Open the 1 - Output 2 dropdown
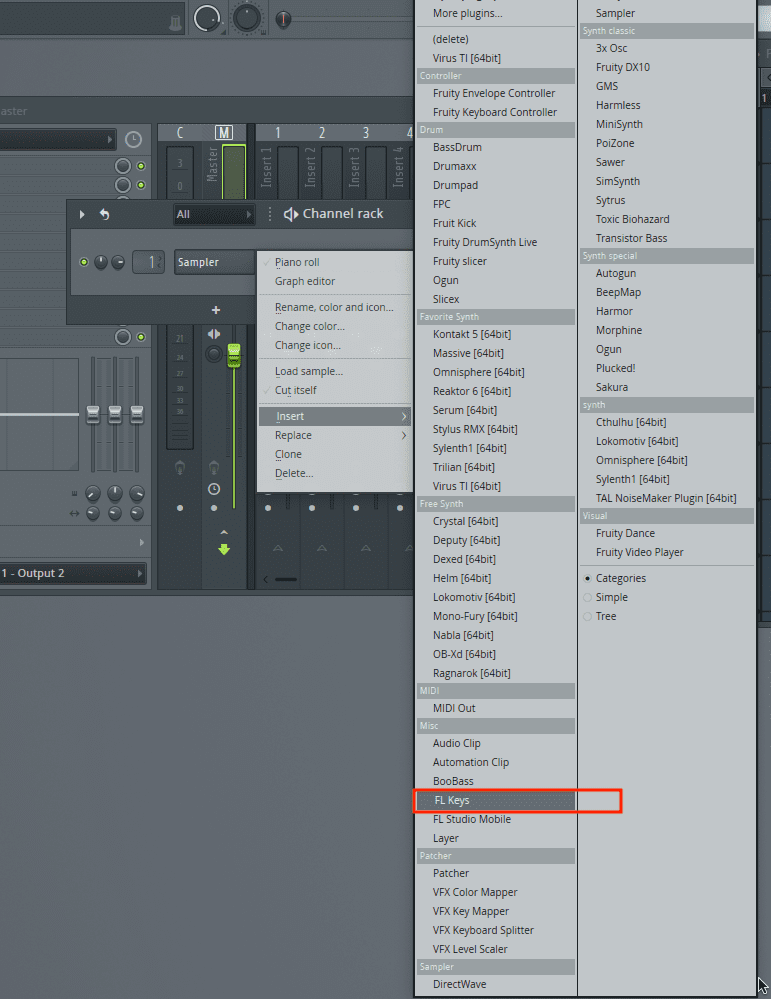The width and height of the screenshot is (771, 999). 72,573
